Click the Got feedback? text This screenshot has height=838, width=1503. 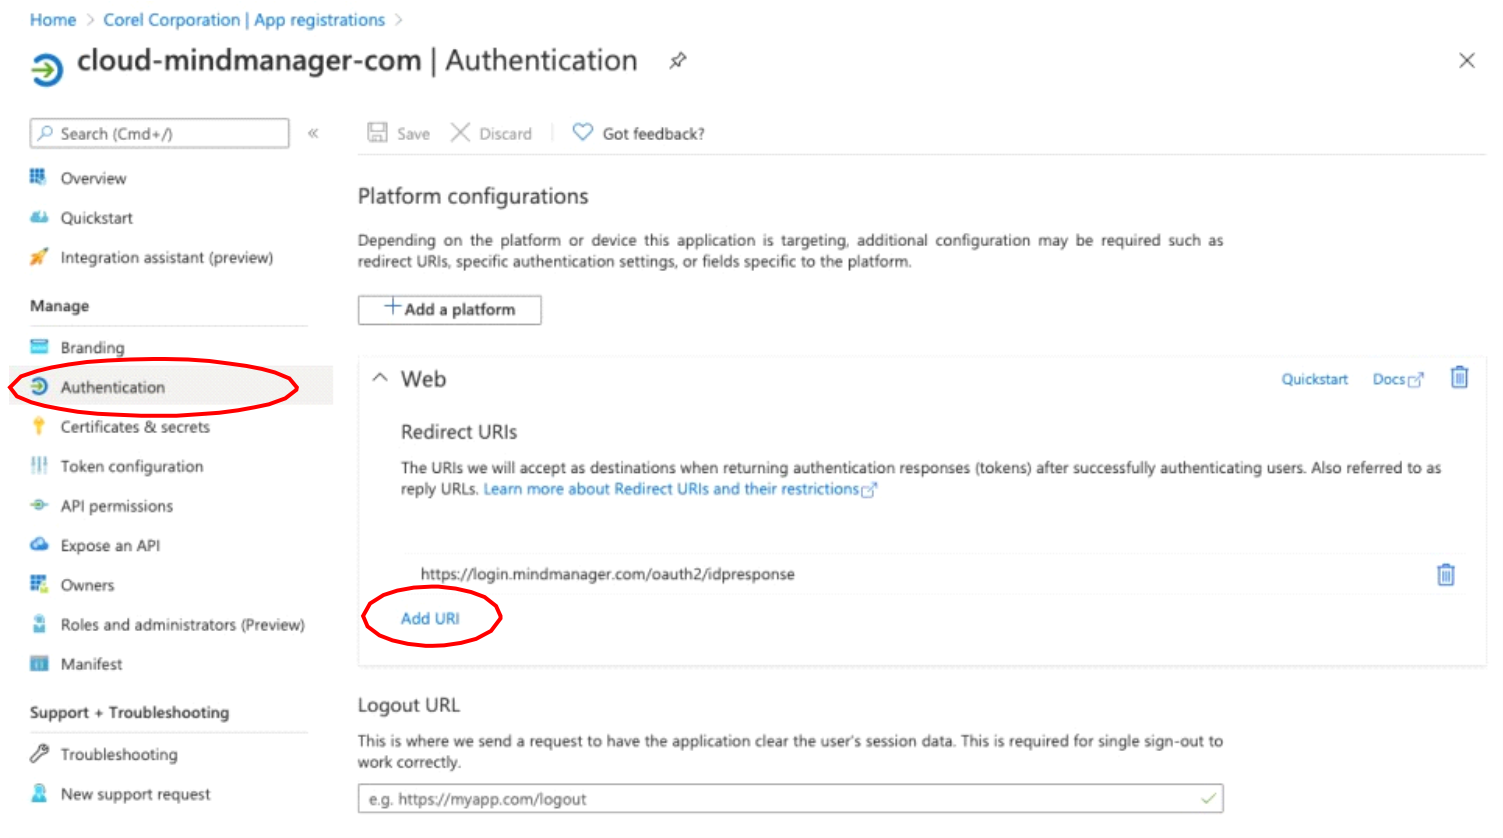653,134
